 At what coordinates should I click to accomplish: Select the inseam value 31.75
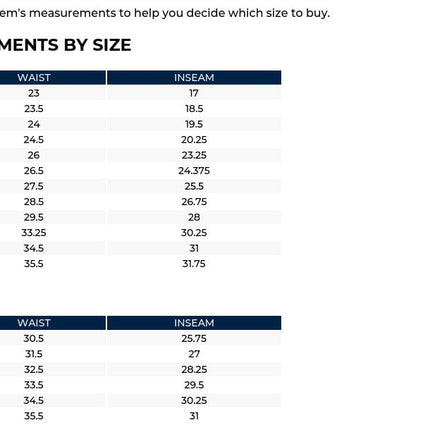tap(194, 264)
